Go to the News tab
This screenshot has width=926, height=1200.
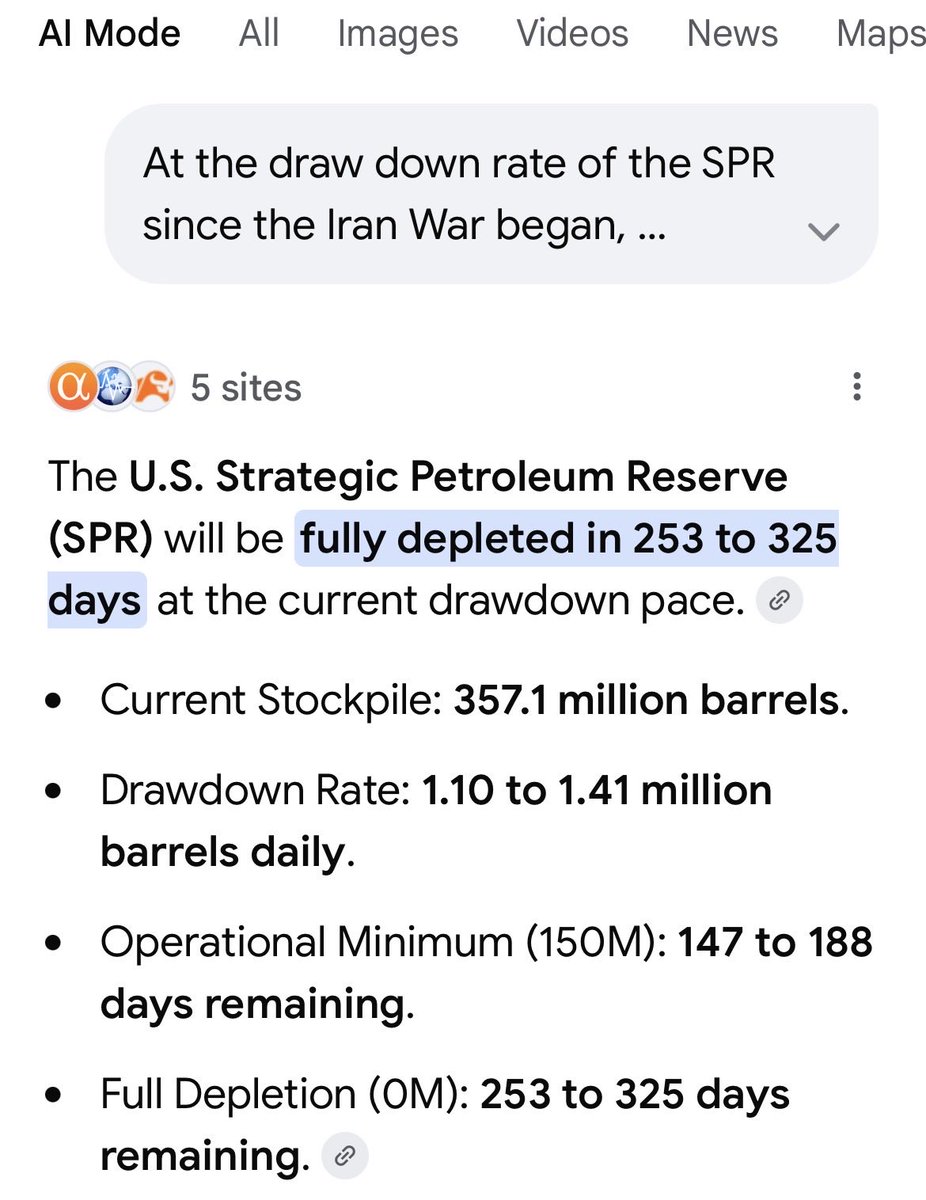pos(732,34)
